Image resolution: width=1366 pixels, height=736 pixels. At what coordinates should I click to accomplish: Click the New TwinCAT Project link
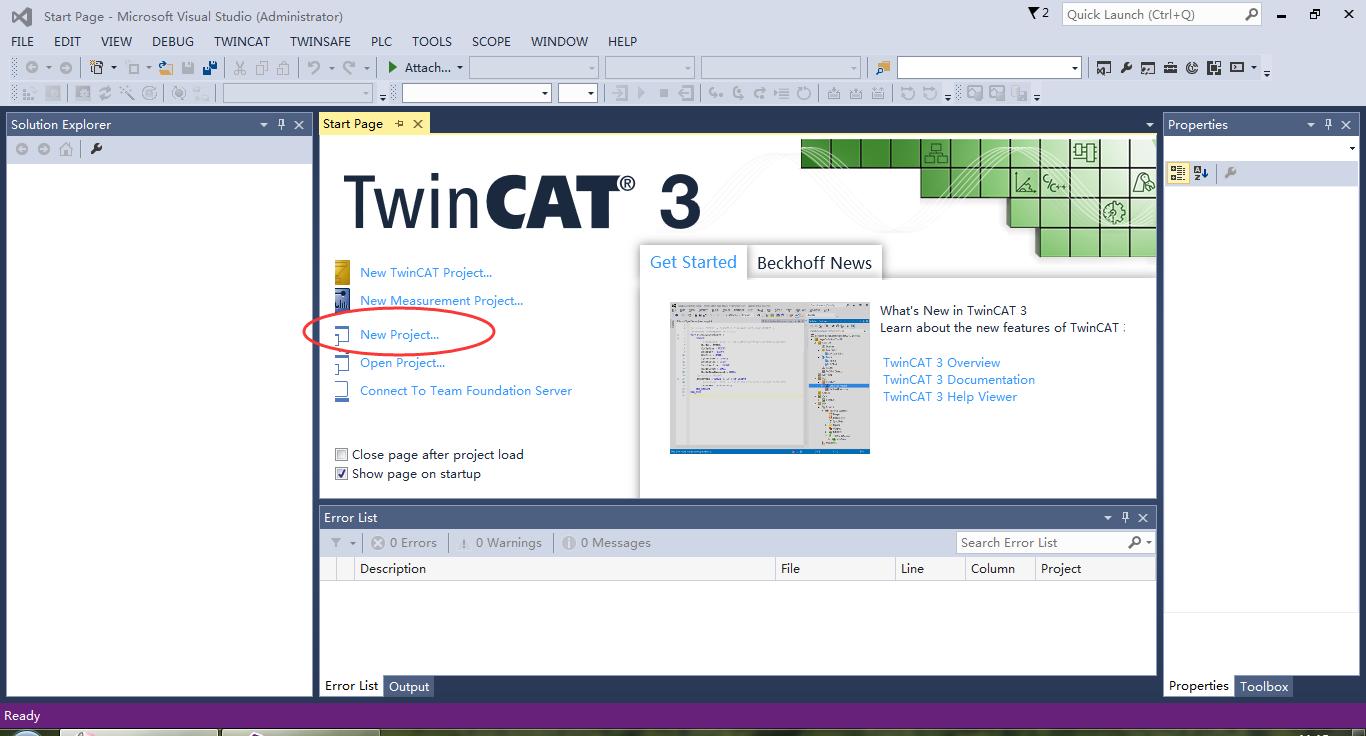tap(426, 272)
